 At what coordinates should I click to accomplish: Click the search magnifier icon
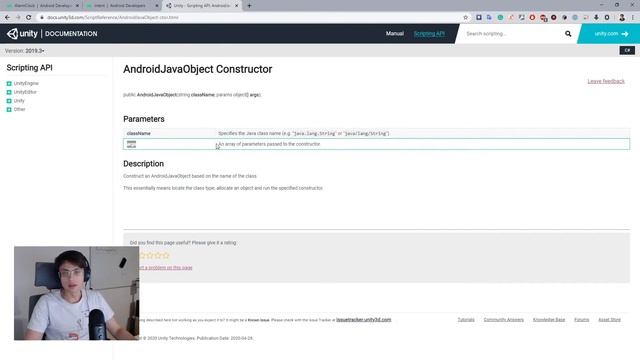pyautogui.click(x=568, y=34)
